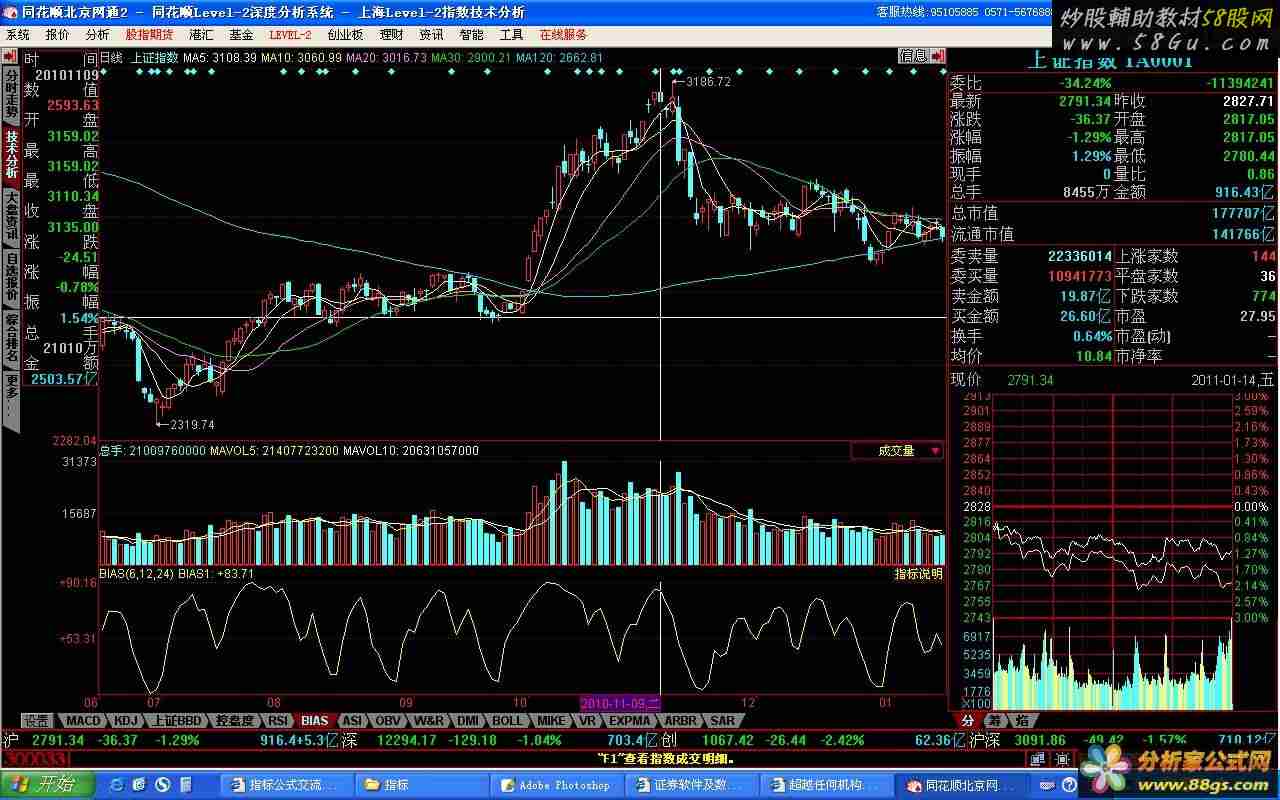
Task: Select the BIAS indicator tab
Action: pyautogui.click(x=314, y=720)
